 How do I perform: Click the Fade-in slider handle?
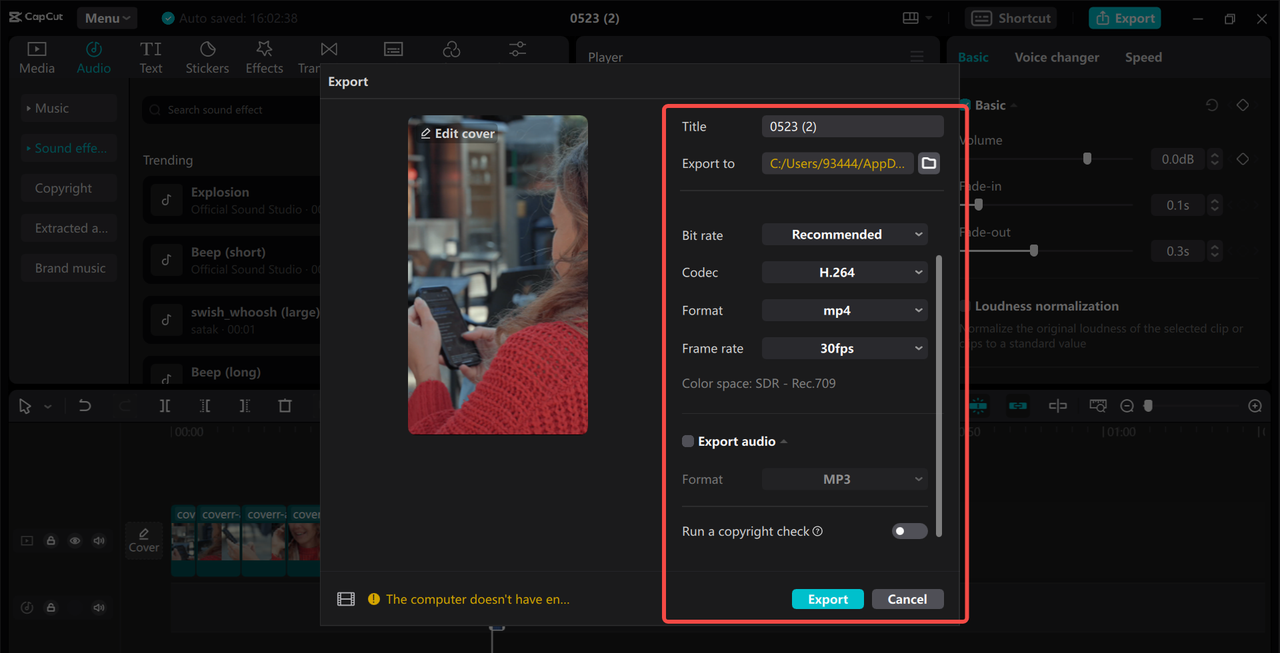click(x=978, y=205)
